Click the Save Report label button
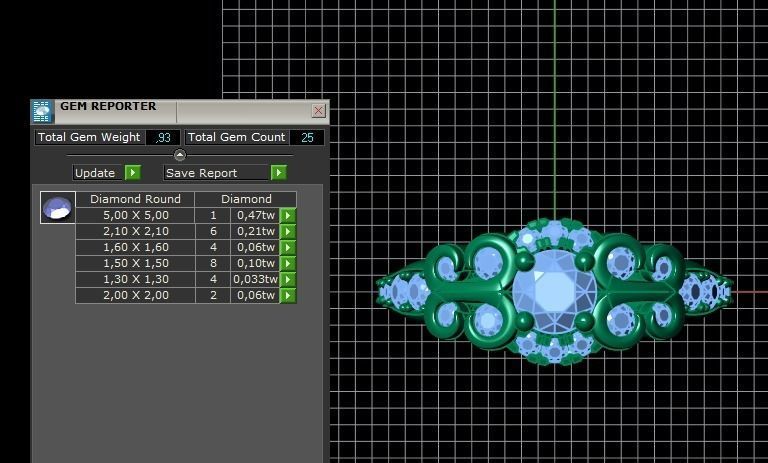This screenshot has height=463, width=768. click(x=216, y=172)
